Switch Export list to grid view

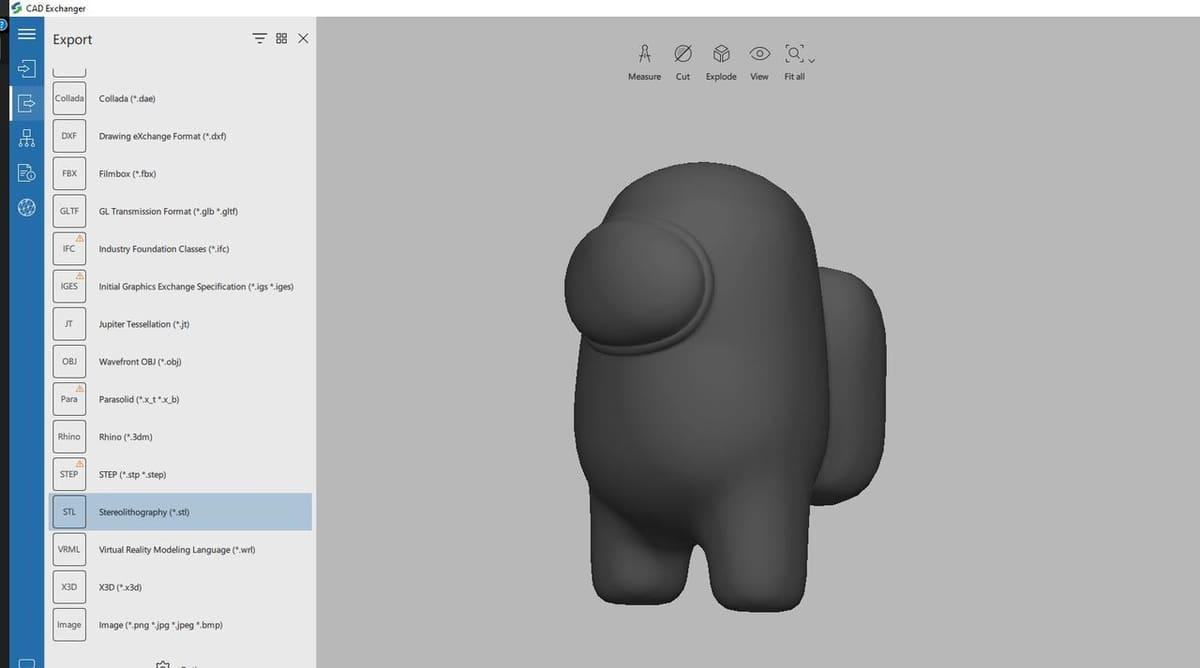tap(281, 38)
